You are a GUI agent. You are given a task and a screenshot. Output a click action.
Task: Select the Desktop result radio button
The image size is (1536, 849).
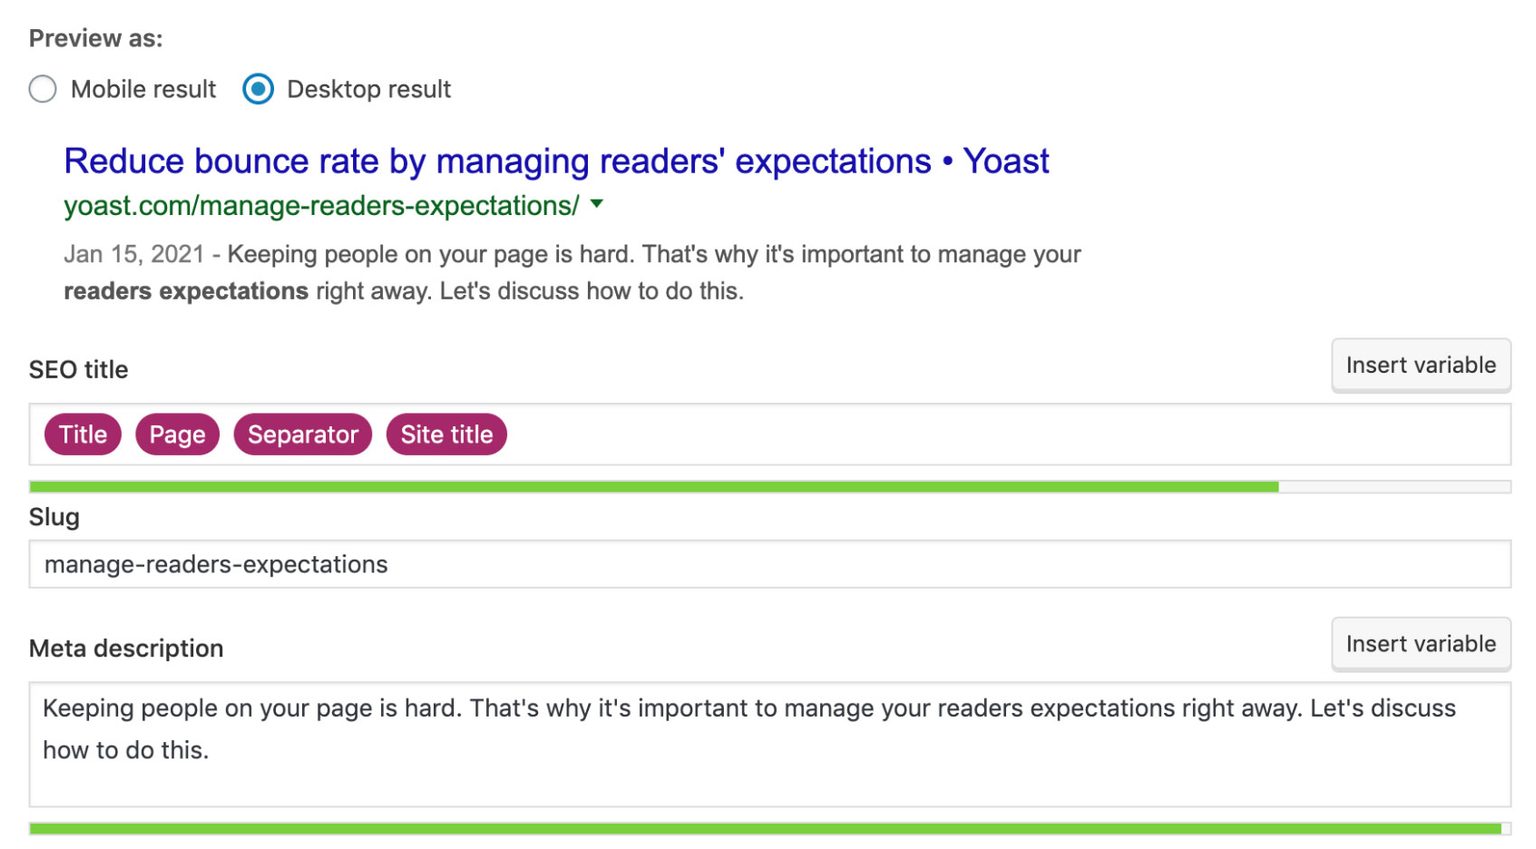(258, 90)
